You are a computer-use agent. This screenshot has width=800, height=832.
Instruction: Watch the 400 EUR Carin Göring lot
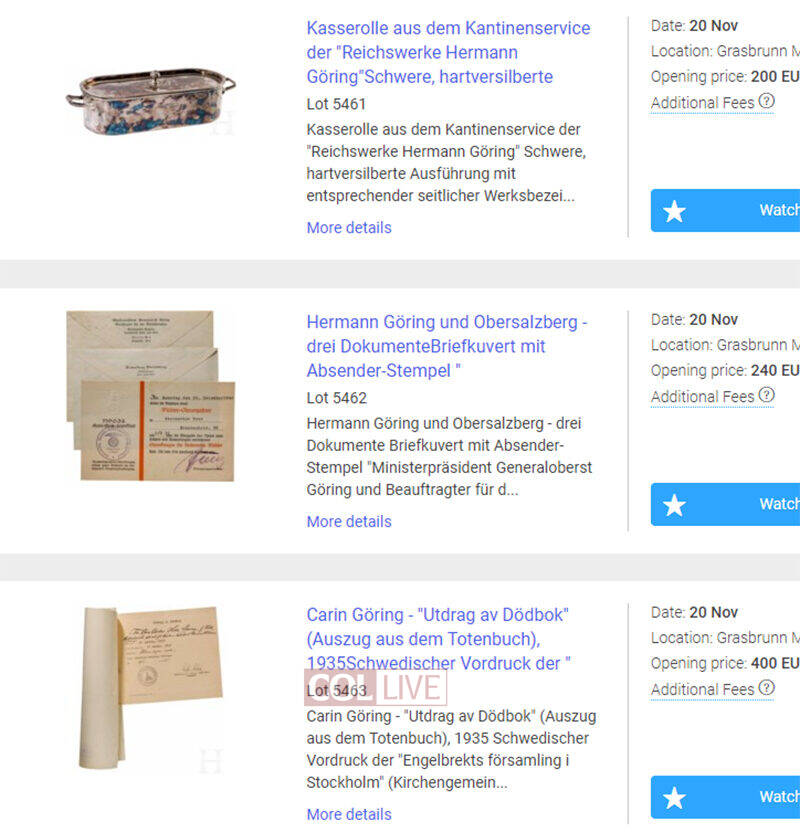(x=725, y=798)
